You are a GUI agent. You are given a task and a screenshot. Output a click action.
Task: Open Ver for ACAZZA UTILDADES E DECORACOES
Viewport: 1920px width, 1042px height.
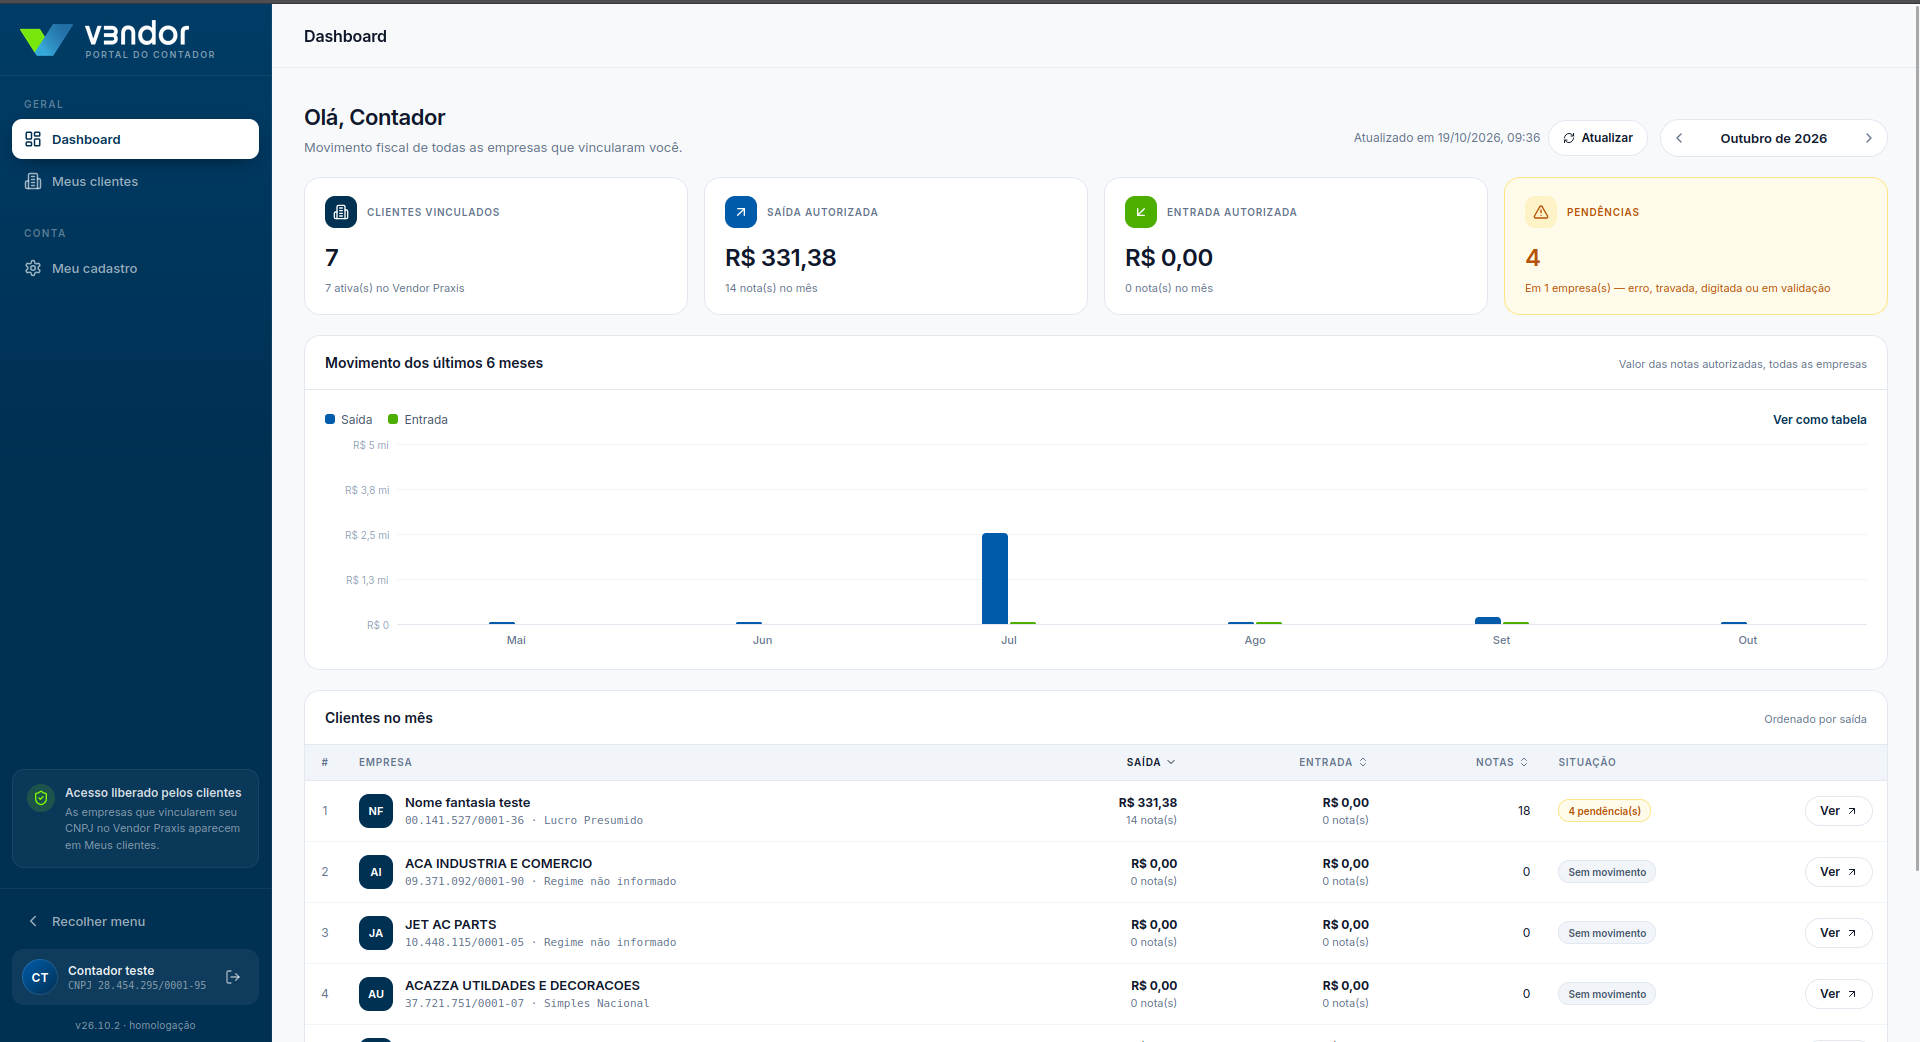1838,994
